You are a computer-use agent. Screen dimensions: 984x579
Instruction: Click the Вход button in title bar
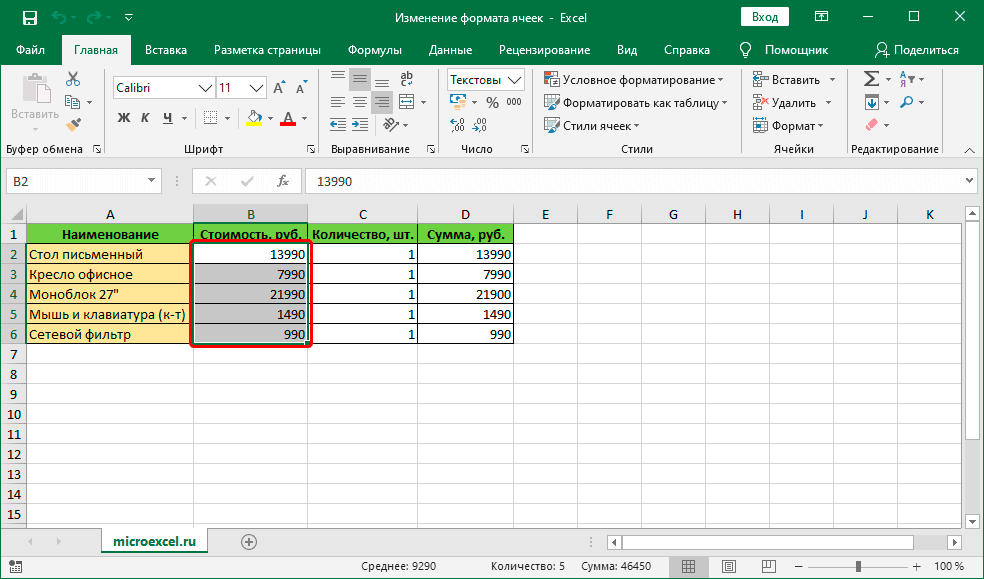click(766, 17)
